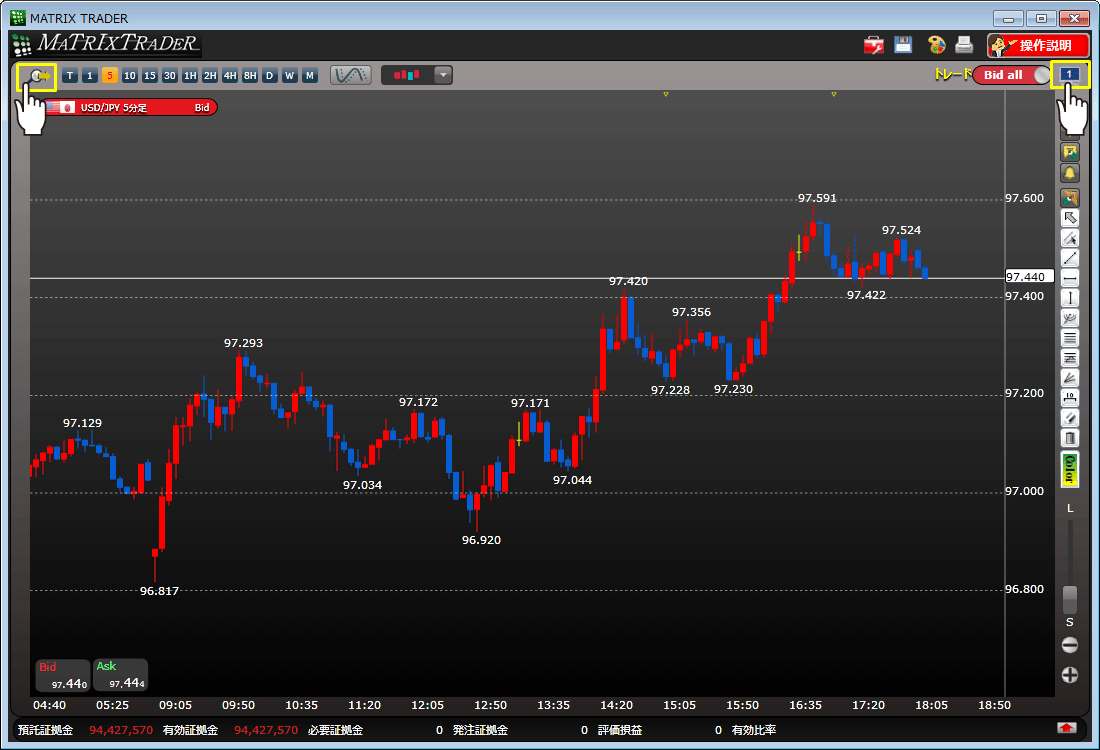Image resolution: width=1100 pixels, height=750 pixels.
Task: Switch chart to weekly (W) timeframe
Action: coord(290,76)
